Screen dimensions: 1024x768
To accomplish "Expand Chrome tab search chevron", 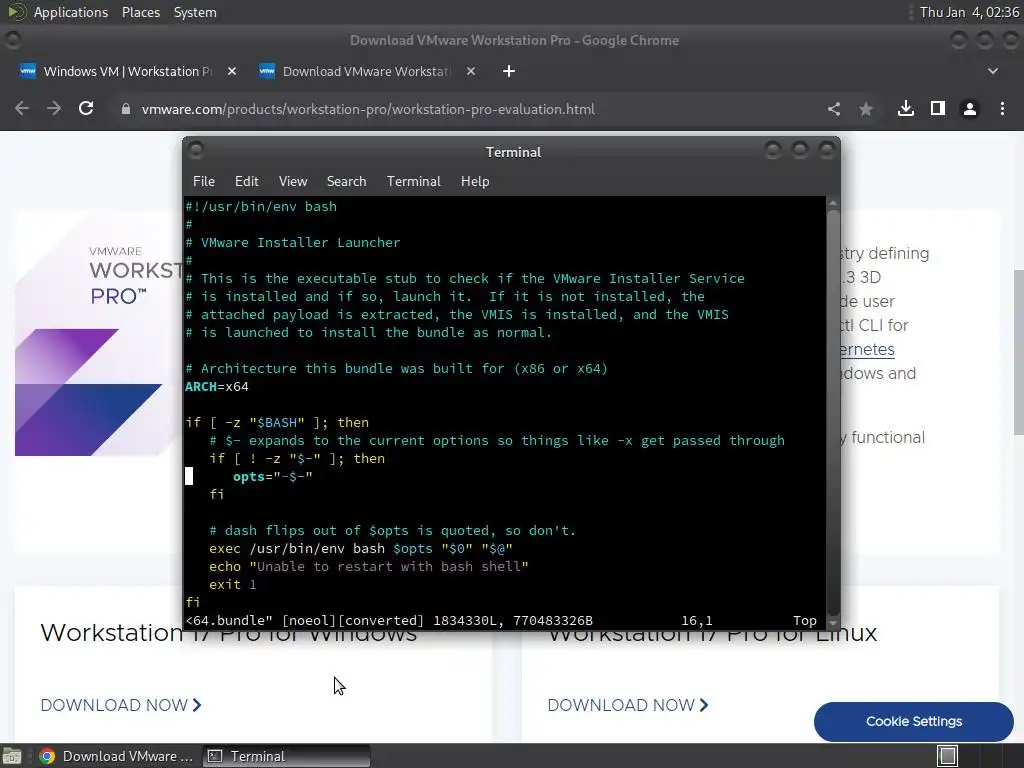I will (993, 71).
